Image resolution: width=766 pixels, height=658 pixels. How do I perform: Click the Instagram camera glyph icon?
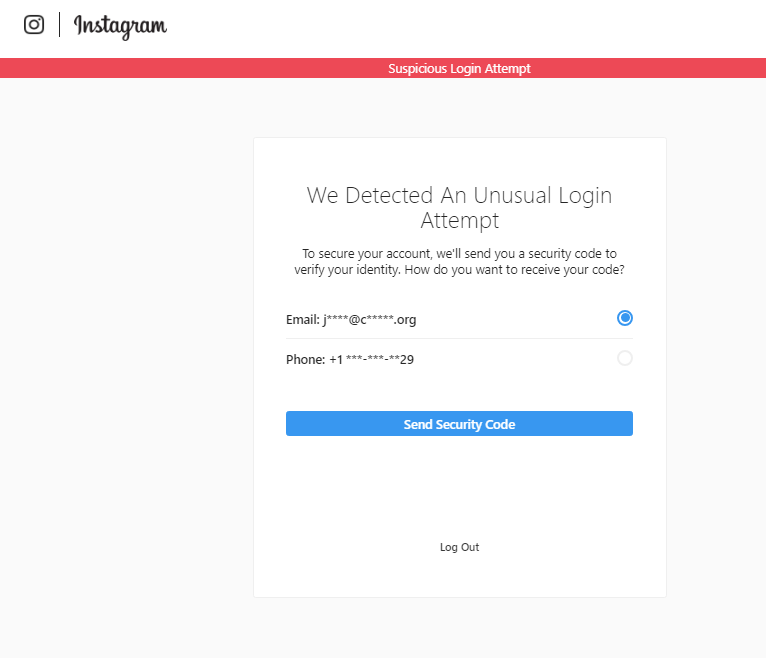(x=34, y=25)
